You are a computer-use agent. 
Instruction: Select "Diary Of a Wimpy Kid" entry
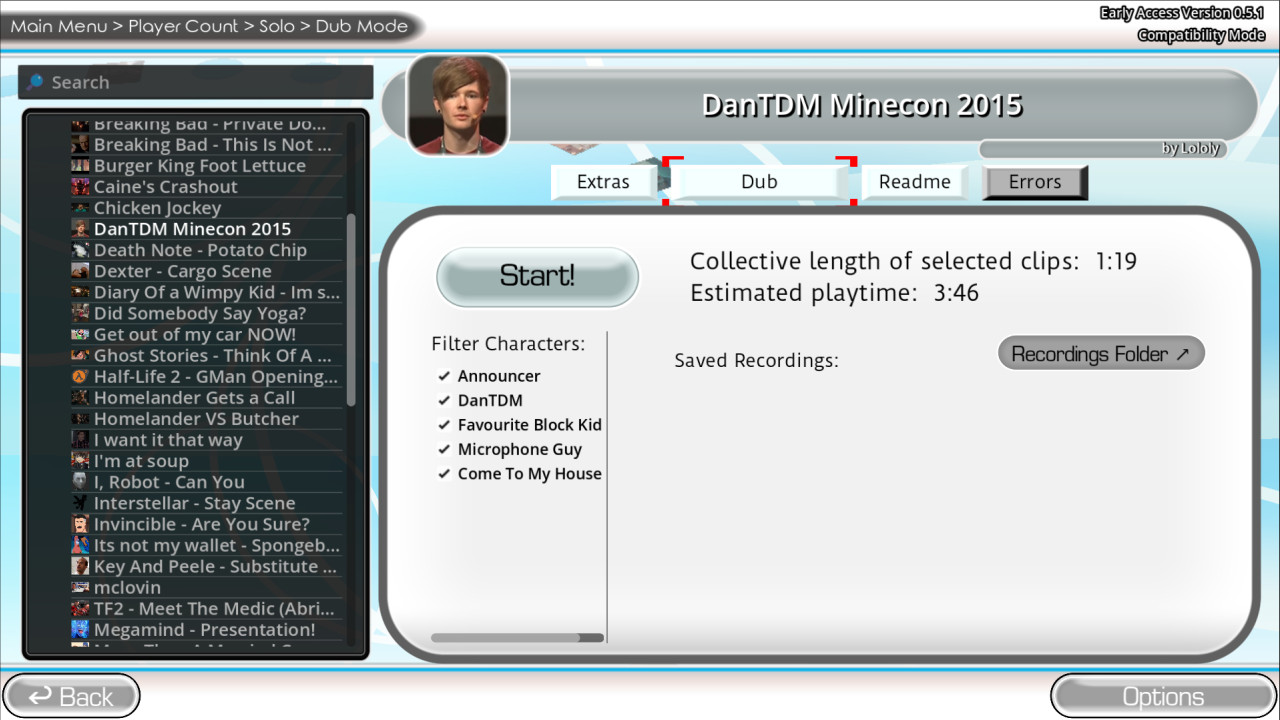[x=207, y=292]
